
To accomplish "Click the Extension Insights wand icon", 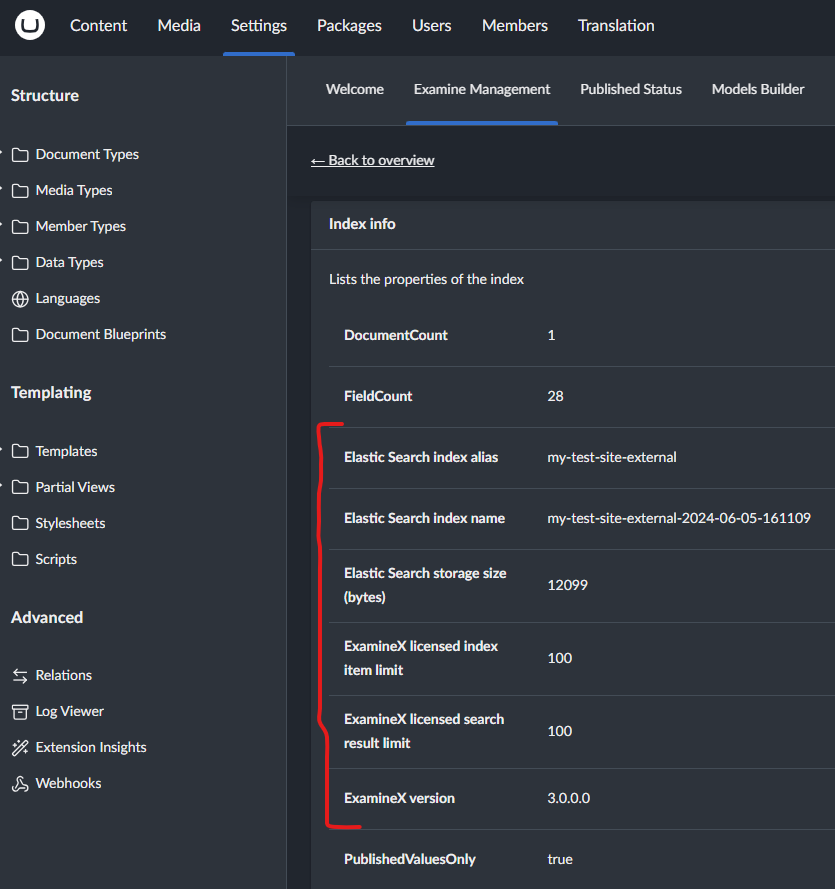I will pos(20,748).
